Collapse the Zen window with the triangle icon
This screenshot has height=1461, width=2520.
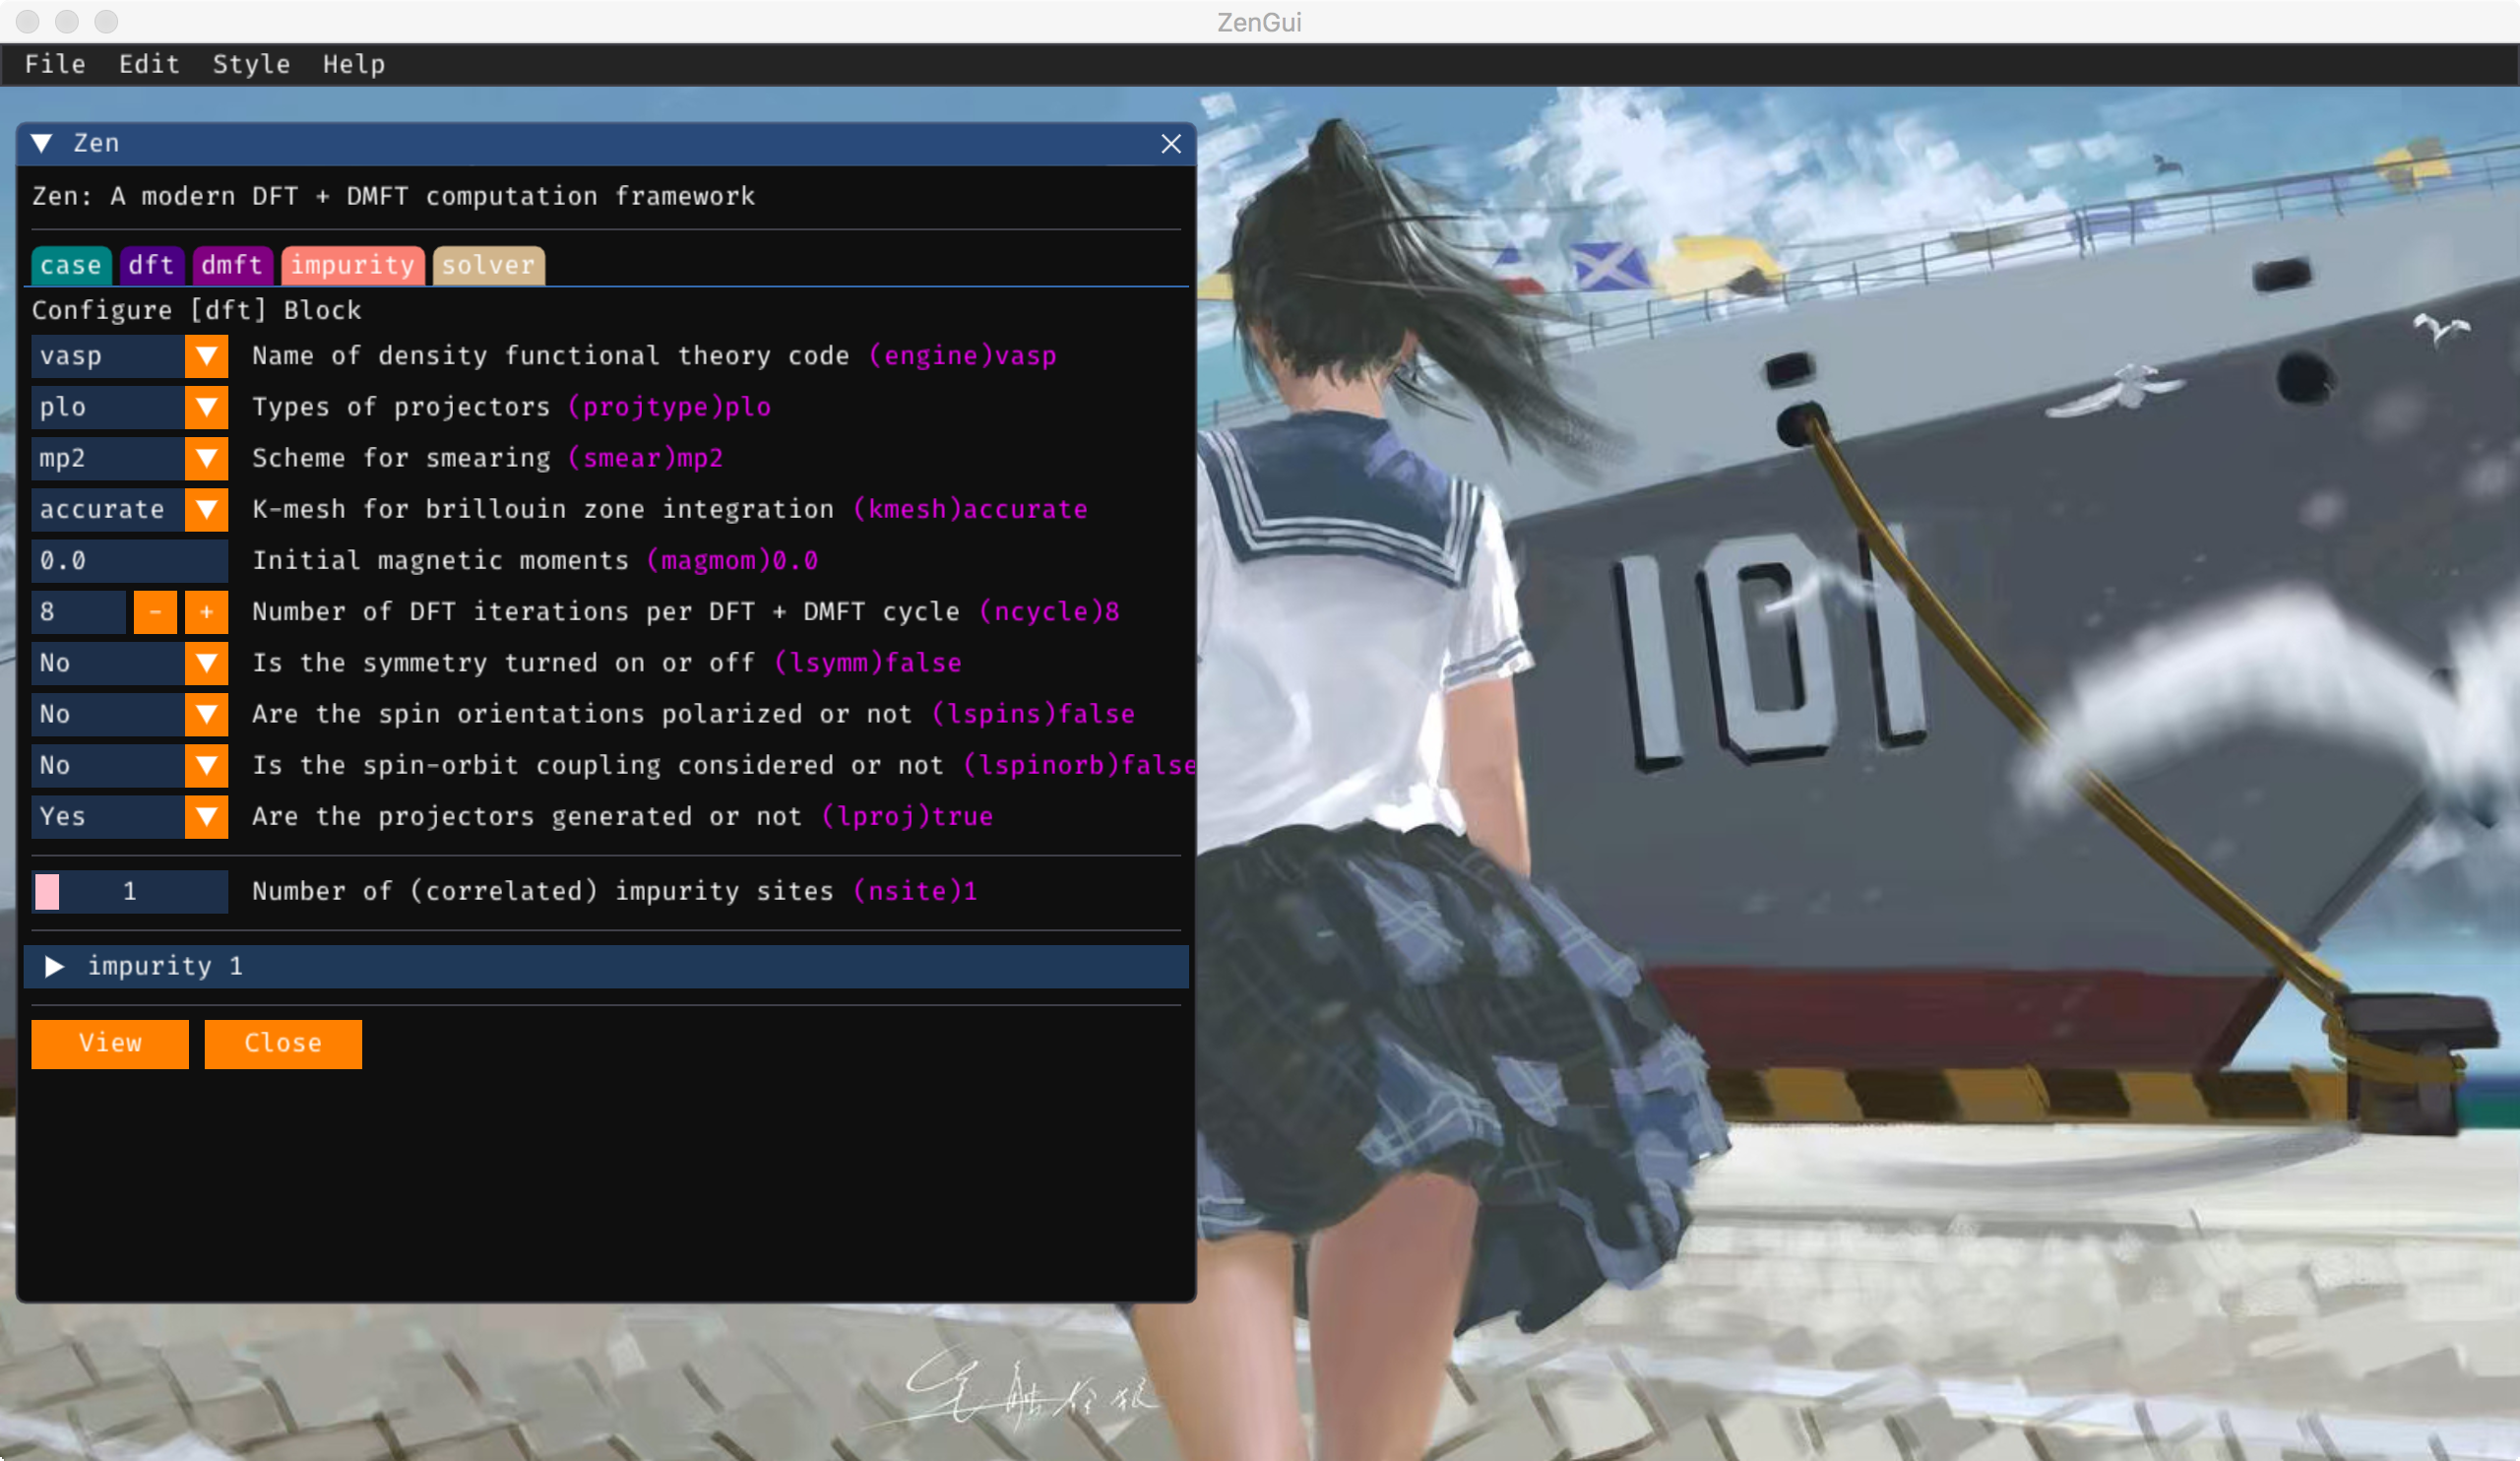coord(42,143)
